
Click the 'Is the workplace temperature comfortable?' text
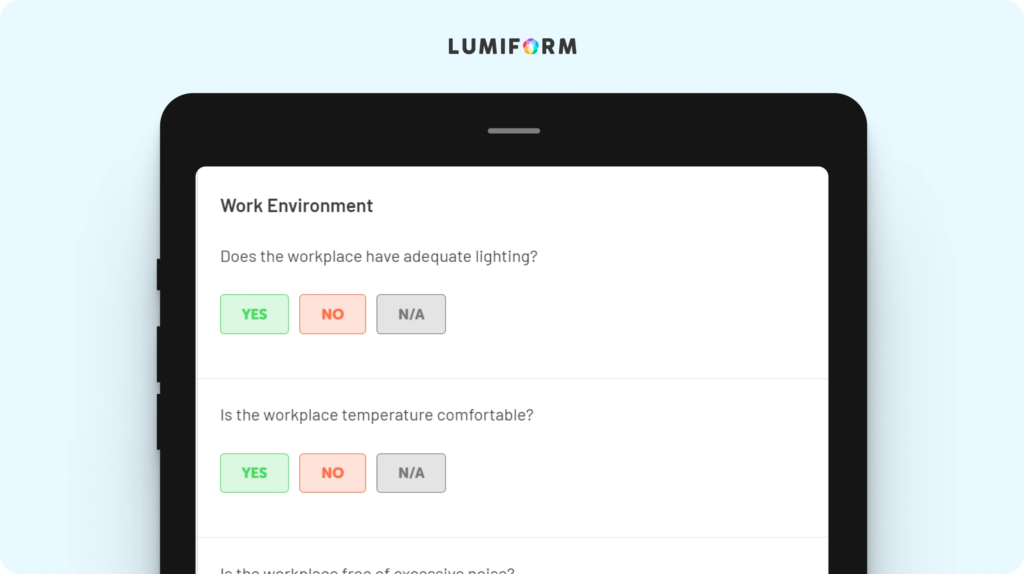377,415
